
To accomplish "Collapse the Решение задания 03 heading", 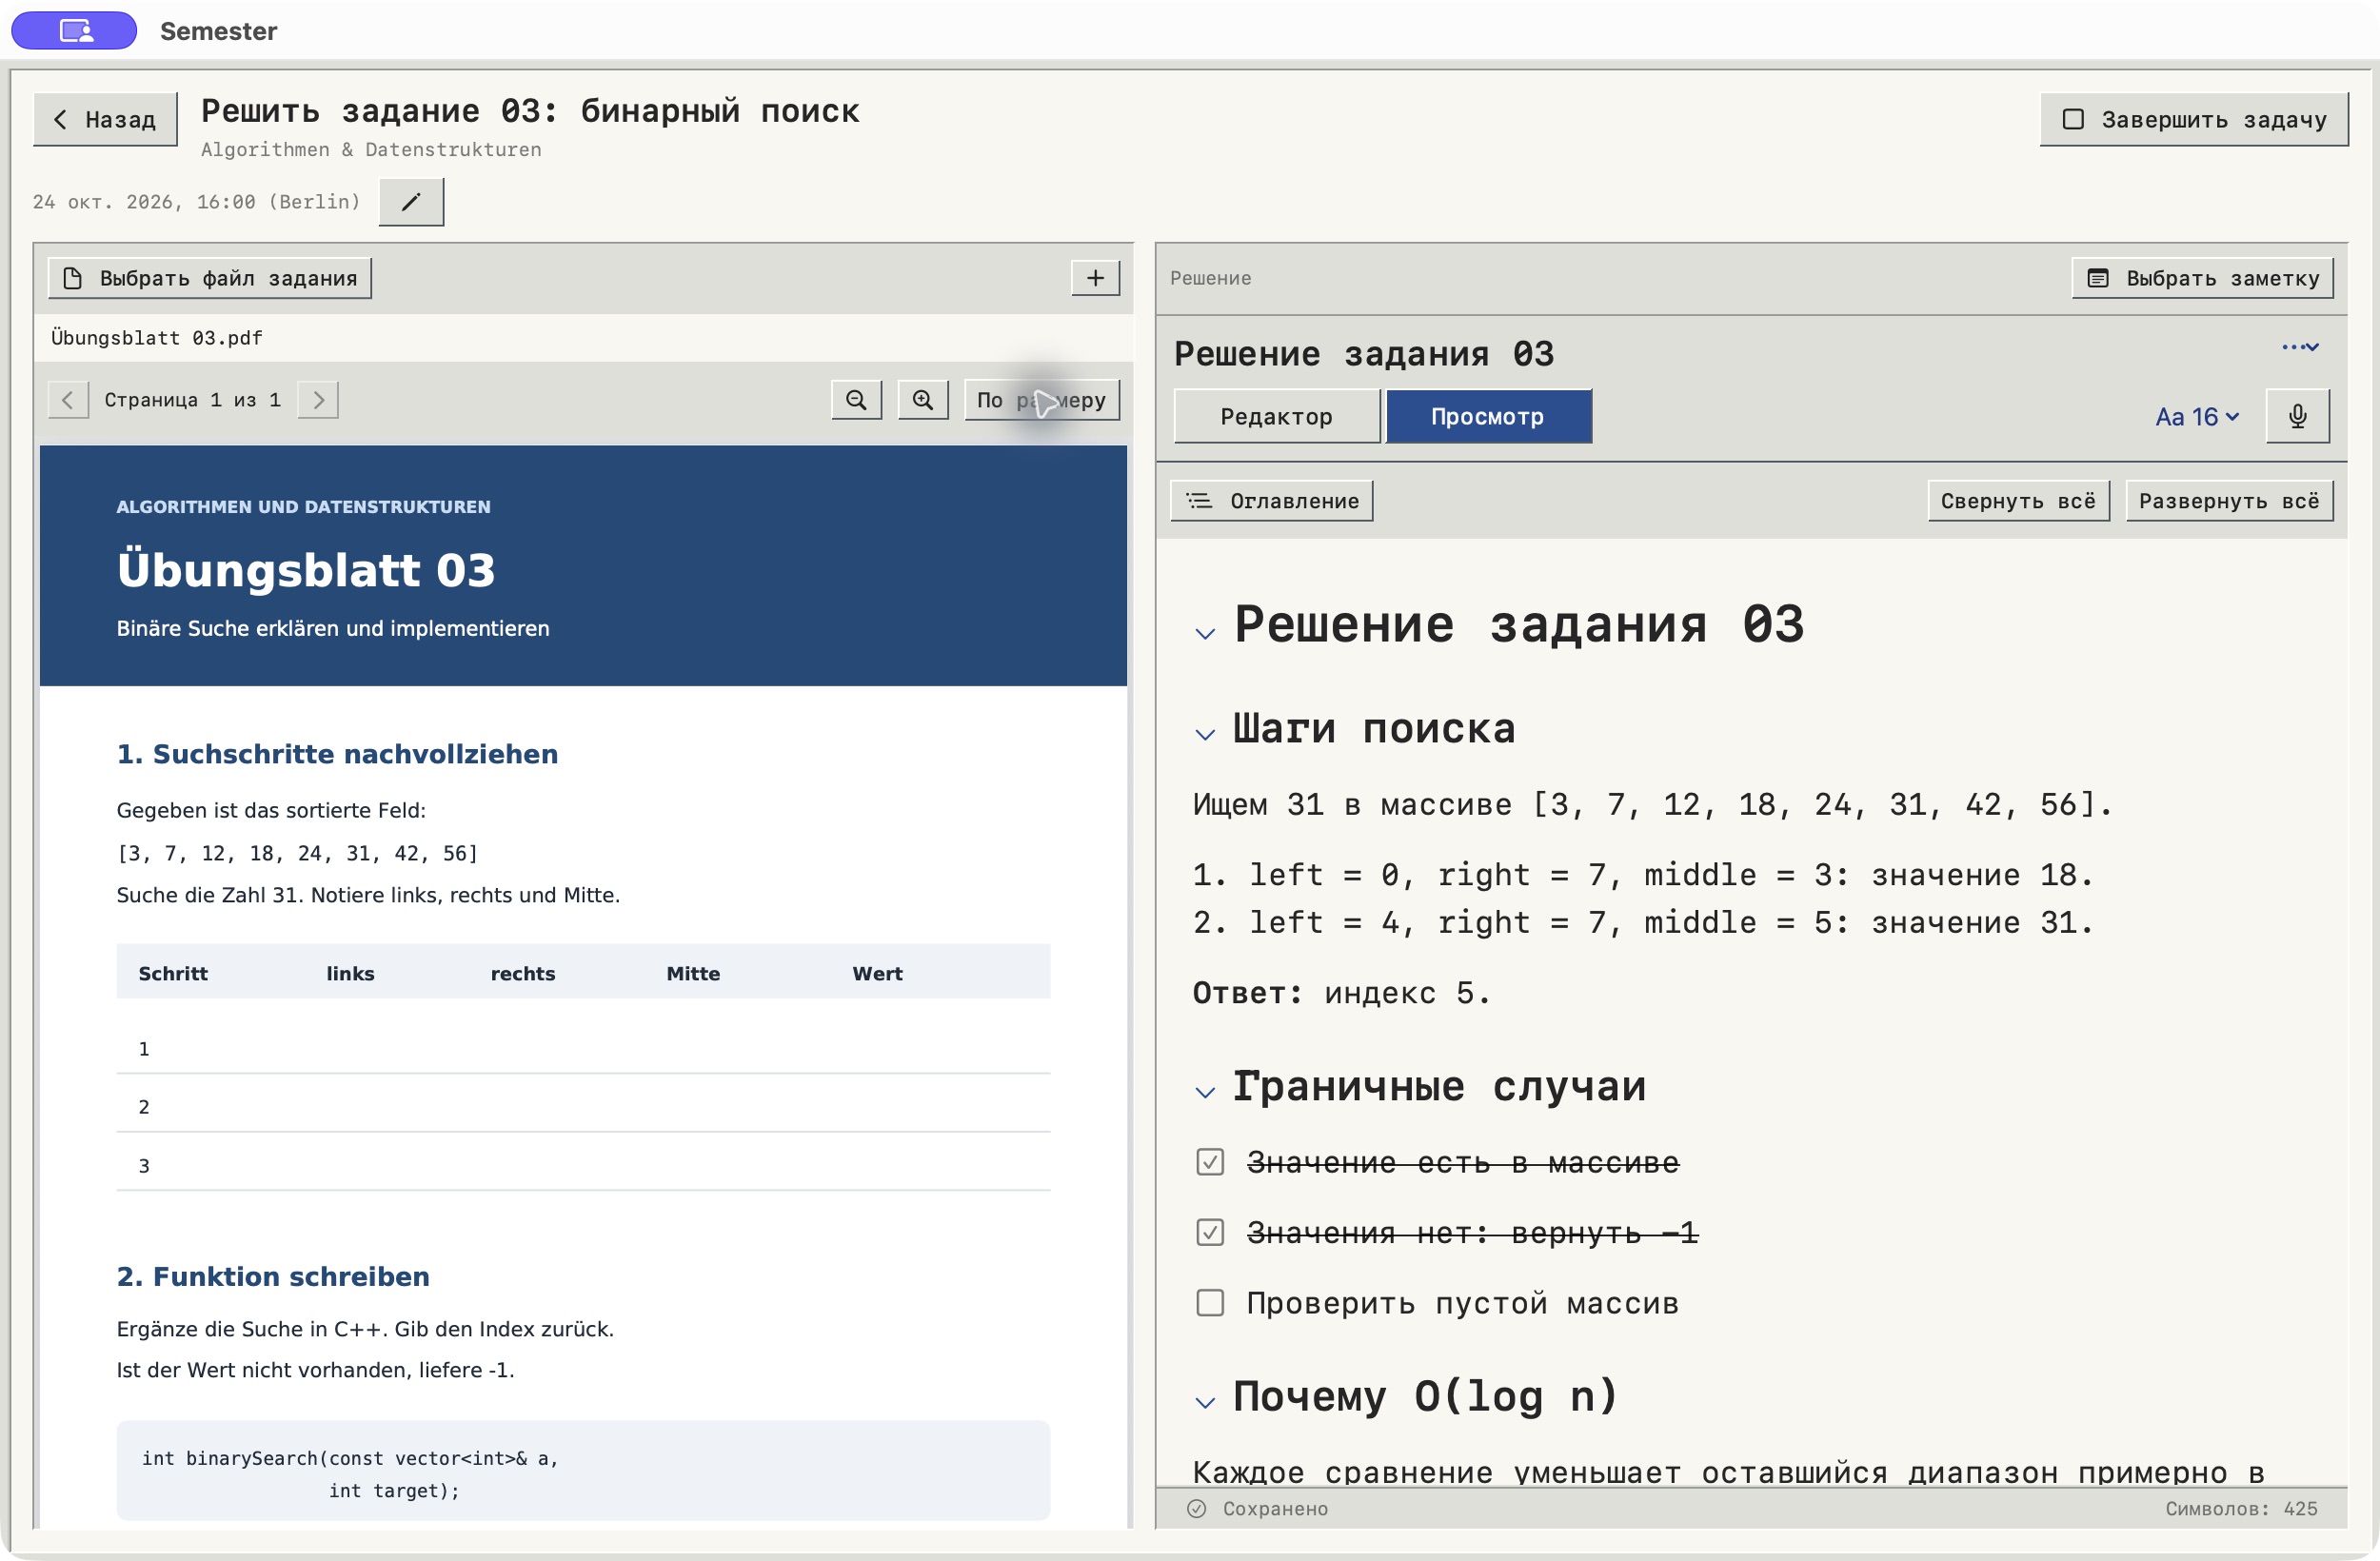I will click(x=1205, y=633).
